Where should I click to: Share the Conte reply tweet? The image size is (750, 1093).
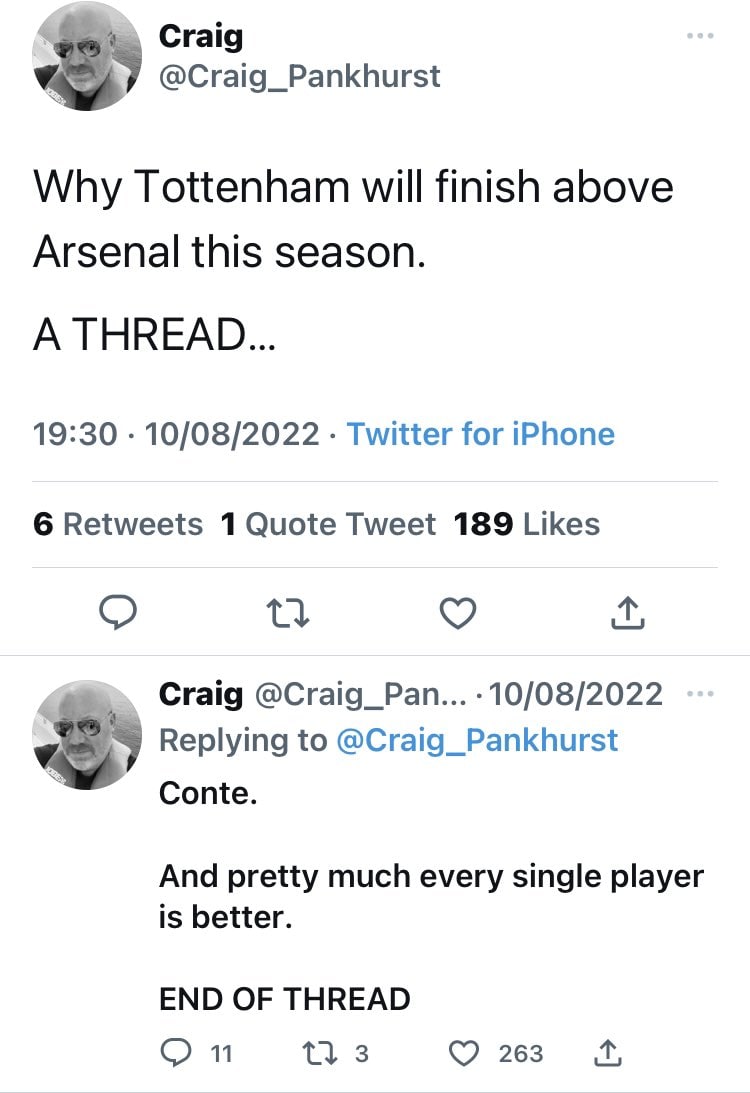(x=606, y=1052)
